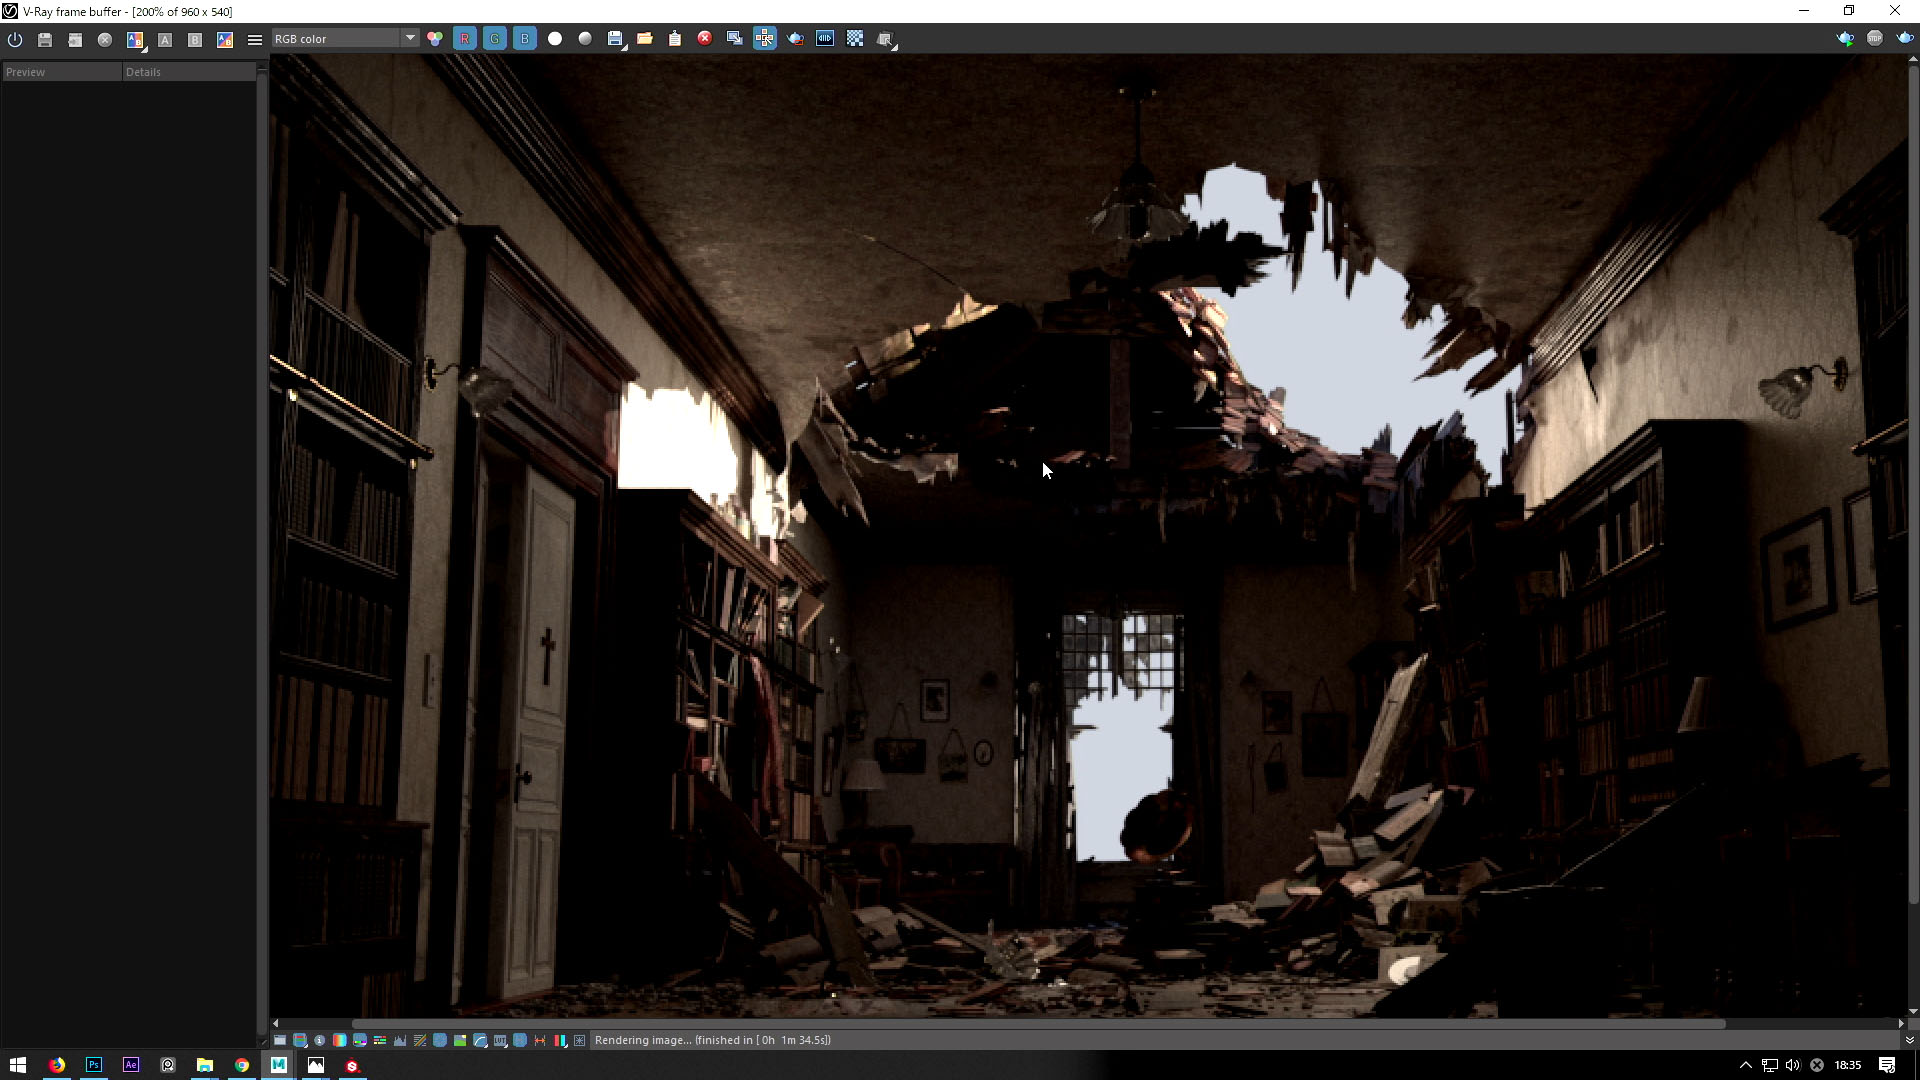Open the Windows notification center
1920x1080 pixels.
(x=1887, y=1065)
